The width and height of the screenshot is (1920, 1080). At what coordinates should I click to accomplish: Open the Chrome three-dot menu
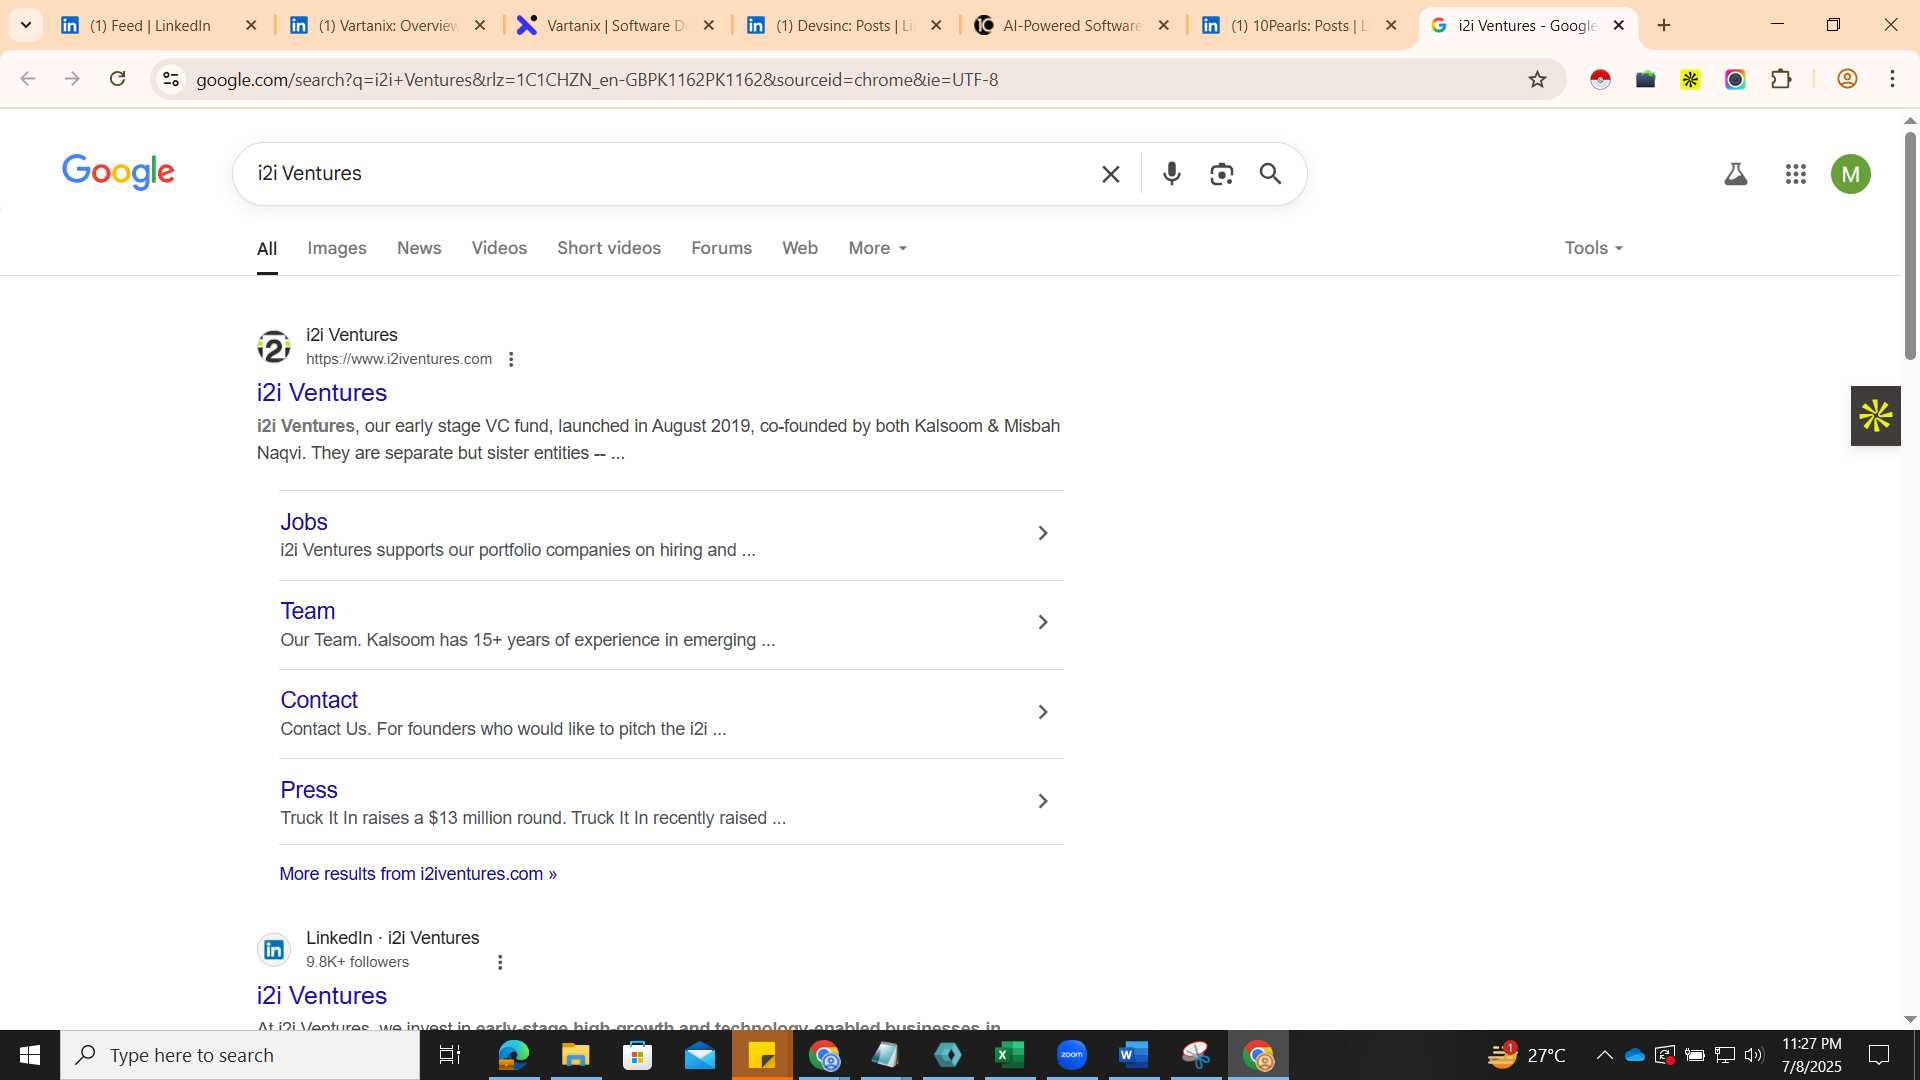click(x=1892, y=79)
